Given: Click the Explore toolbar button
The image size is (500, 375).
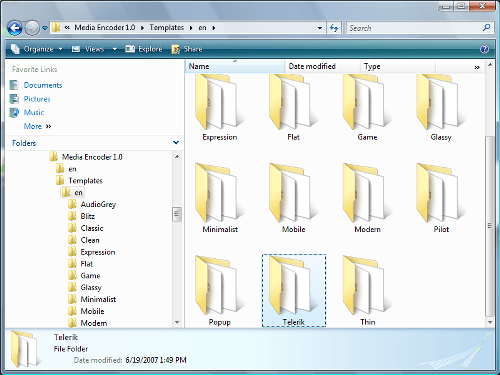Looking at the screenshot, I should [x=144, y=49].
